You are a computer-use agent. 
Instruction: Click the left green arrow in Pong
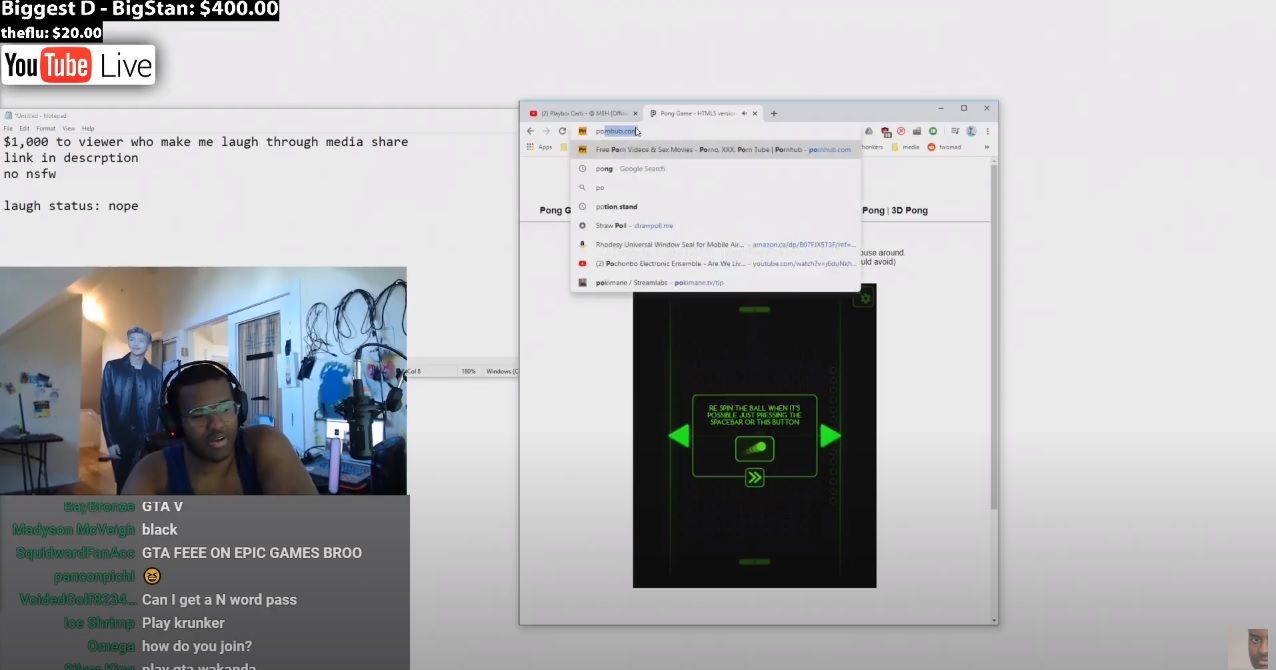(x=679, y=435)
